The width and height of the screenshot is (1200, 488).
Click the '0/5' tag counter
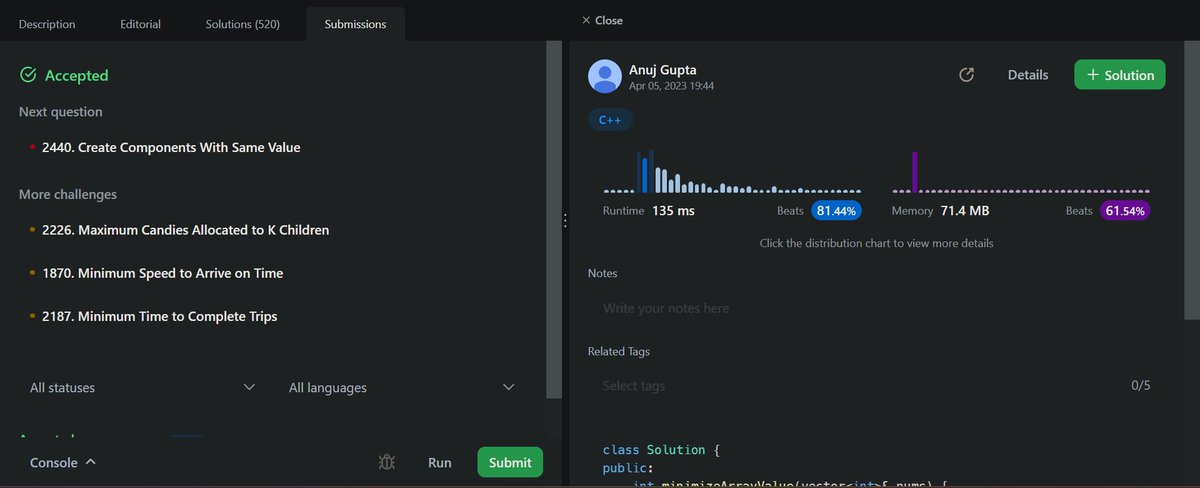pos(1141,385)
